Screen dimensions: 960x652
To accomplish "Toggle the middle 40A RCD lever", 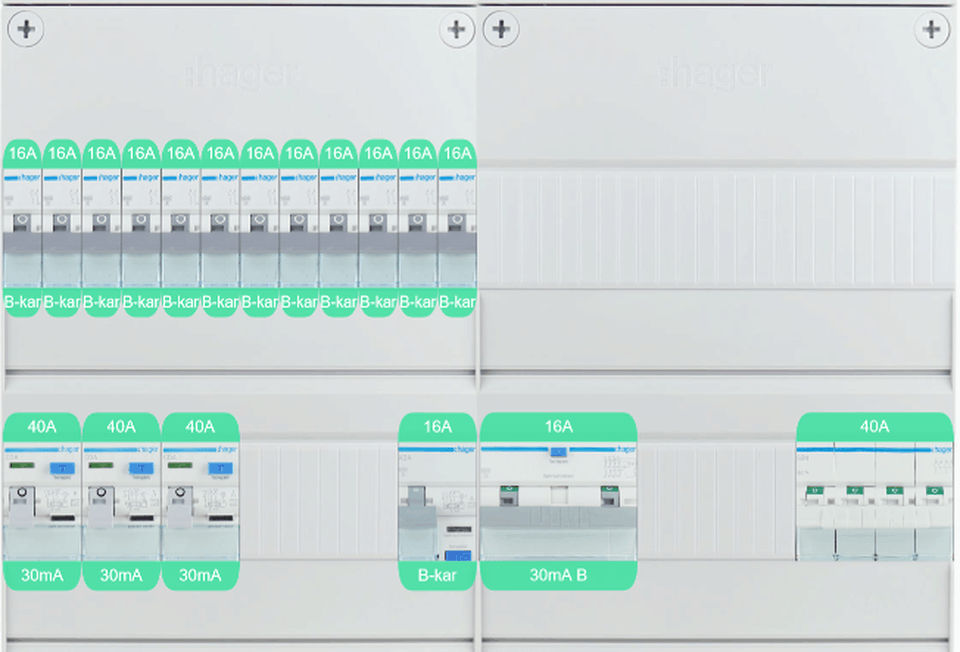I will (x=101, y=505).
